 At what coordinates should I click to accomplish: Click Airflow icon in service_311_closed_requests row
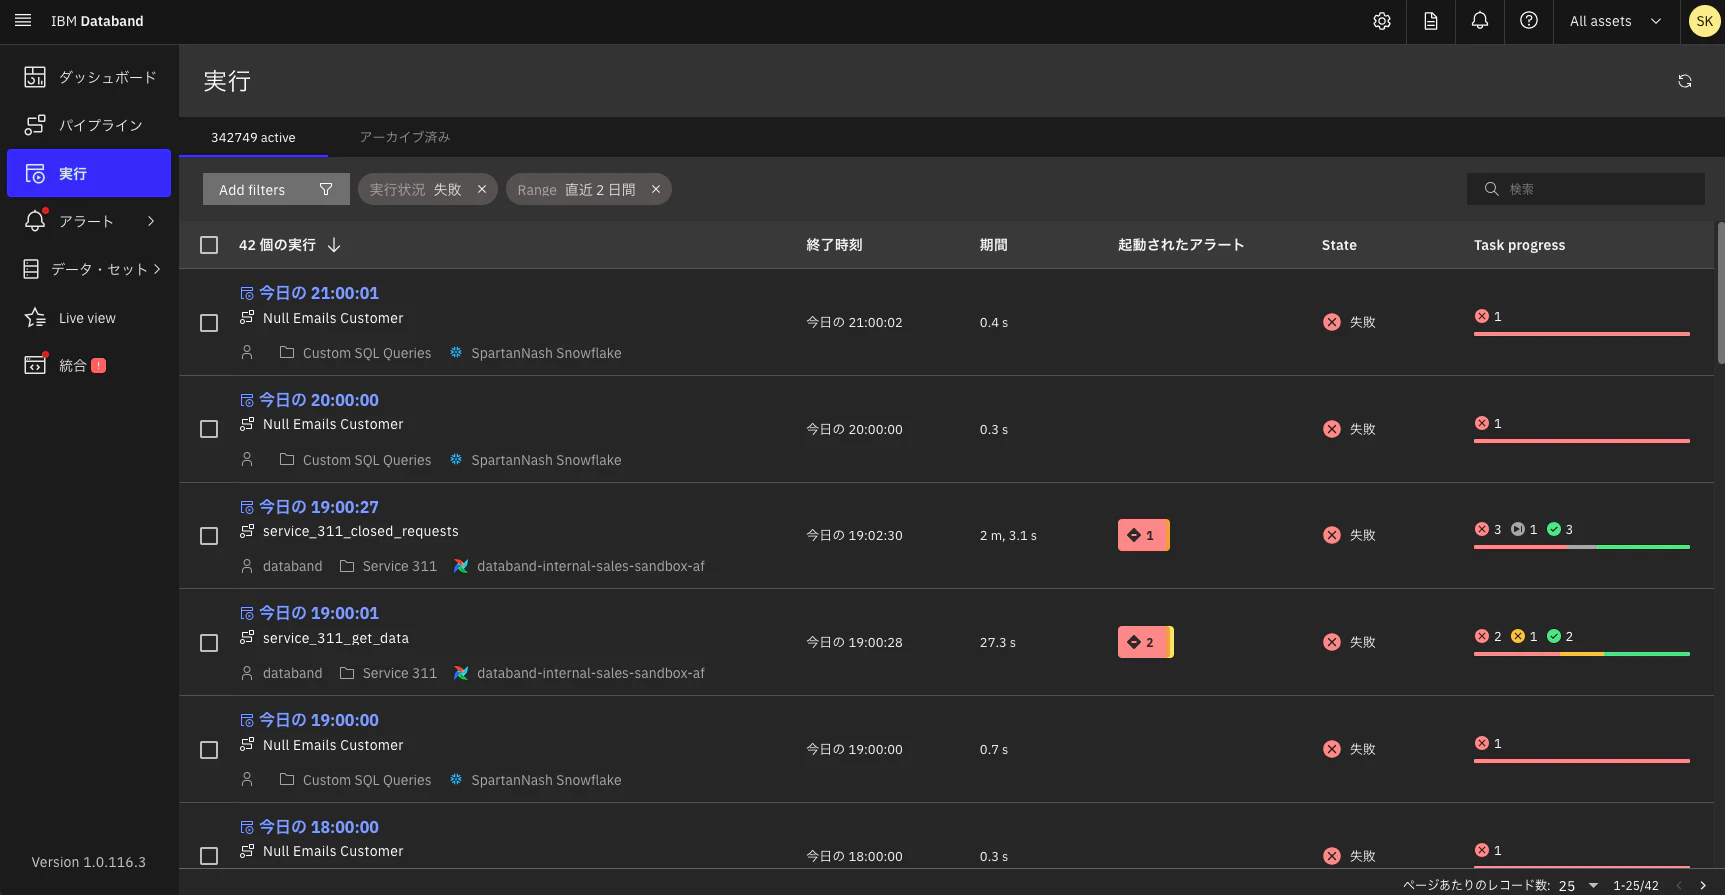coord(461,566)
